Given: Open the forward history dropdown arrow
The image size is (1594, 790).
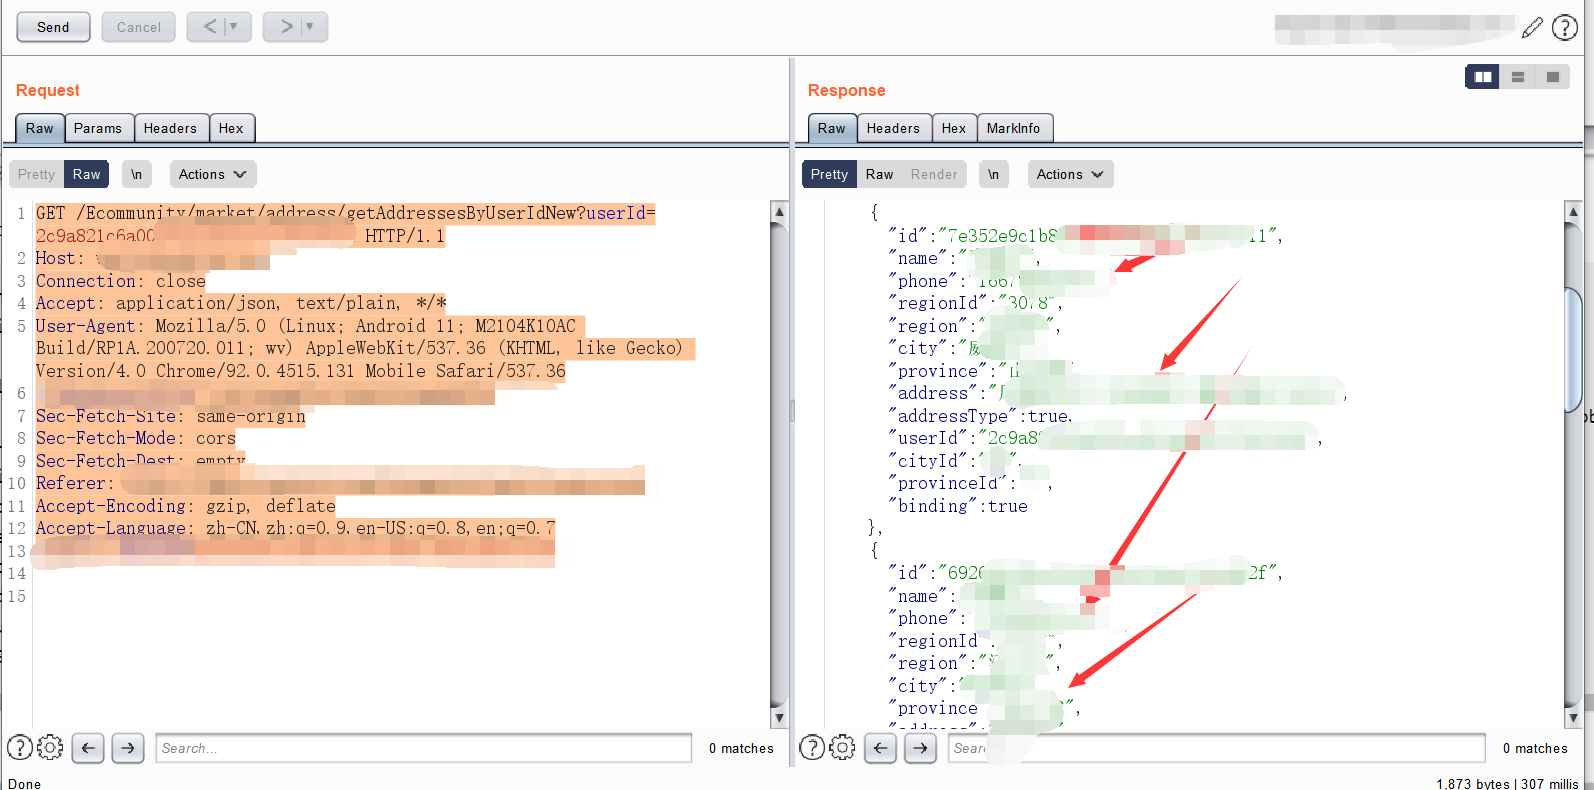Looking at the screenshot, I should [310, 27].
